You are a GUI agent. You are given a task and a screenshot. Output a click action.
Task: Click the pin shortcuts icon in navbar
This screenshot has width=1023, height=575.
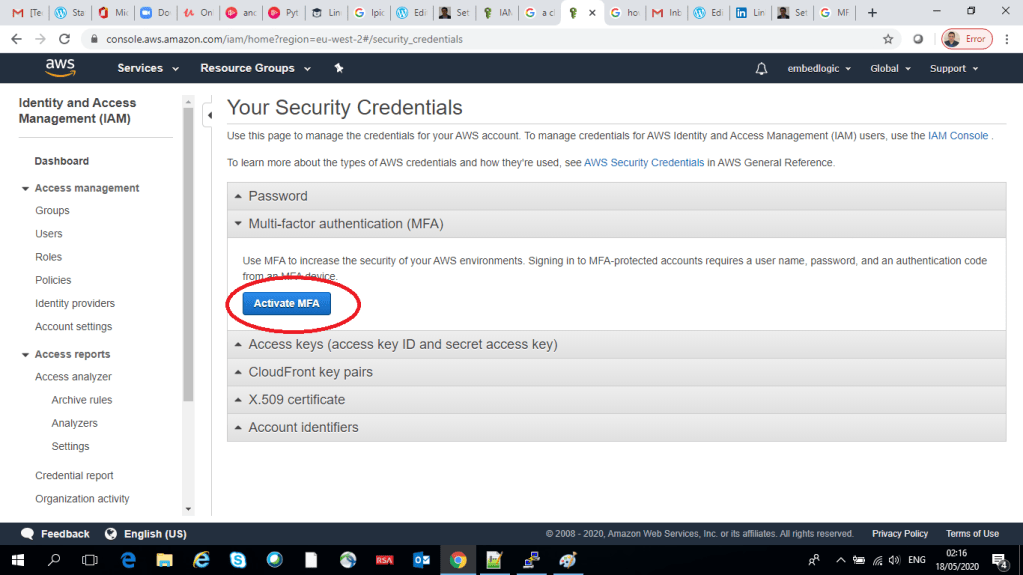pos(339,68)
